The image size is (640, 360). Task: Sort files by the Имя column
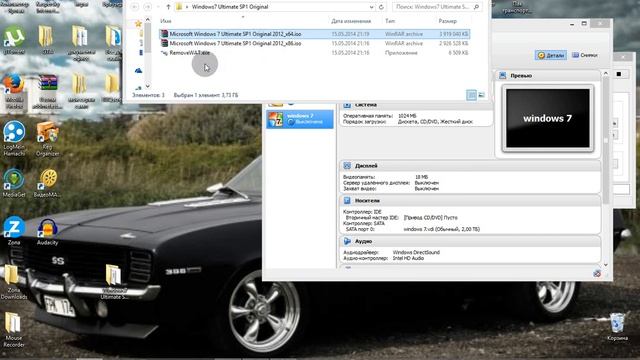coord(166,21)
